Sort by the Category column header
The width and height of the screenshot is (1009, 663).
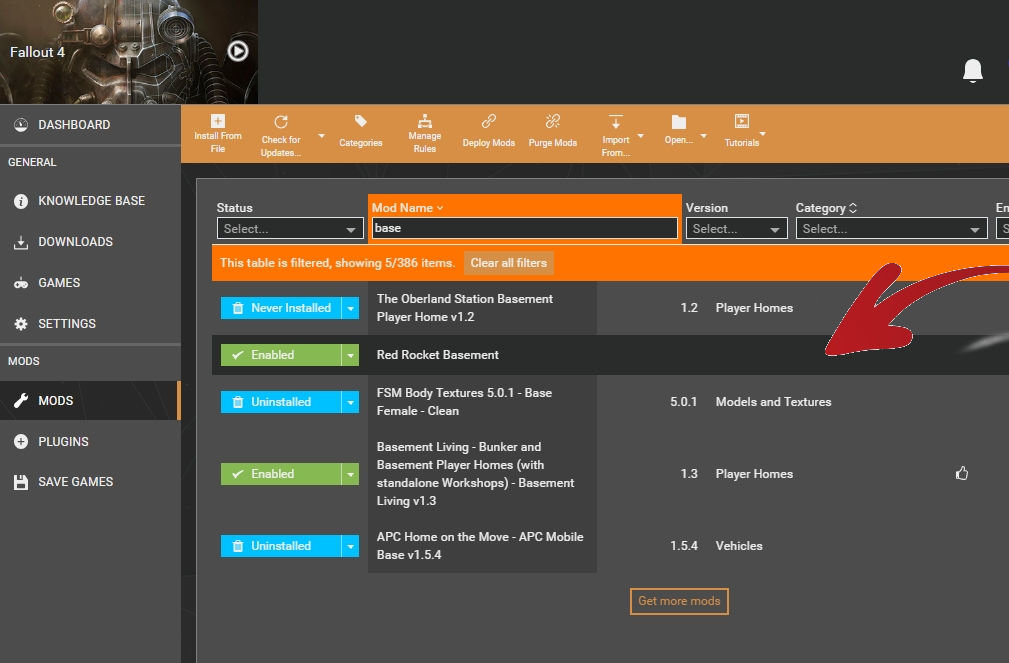click(826, 208)
